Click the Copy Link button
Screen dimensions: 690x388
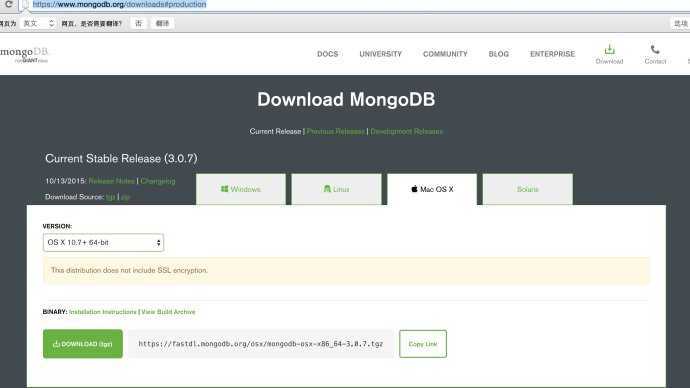click(x=423, y=344)
